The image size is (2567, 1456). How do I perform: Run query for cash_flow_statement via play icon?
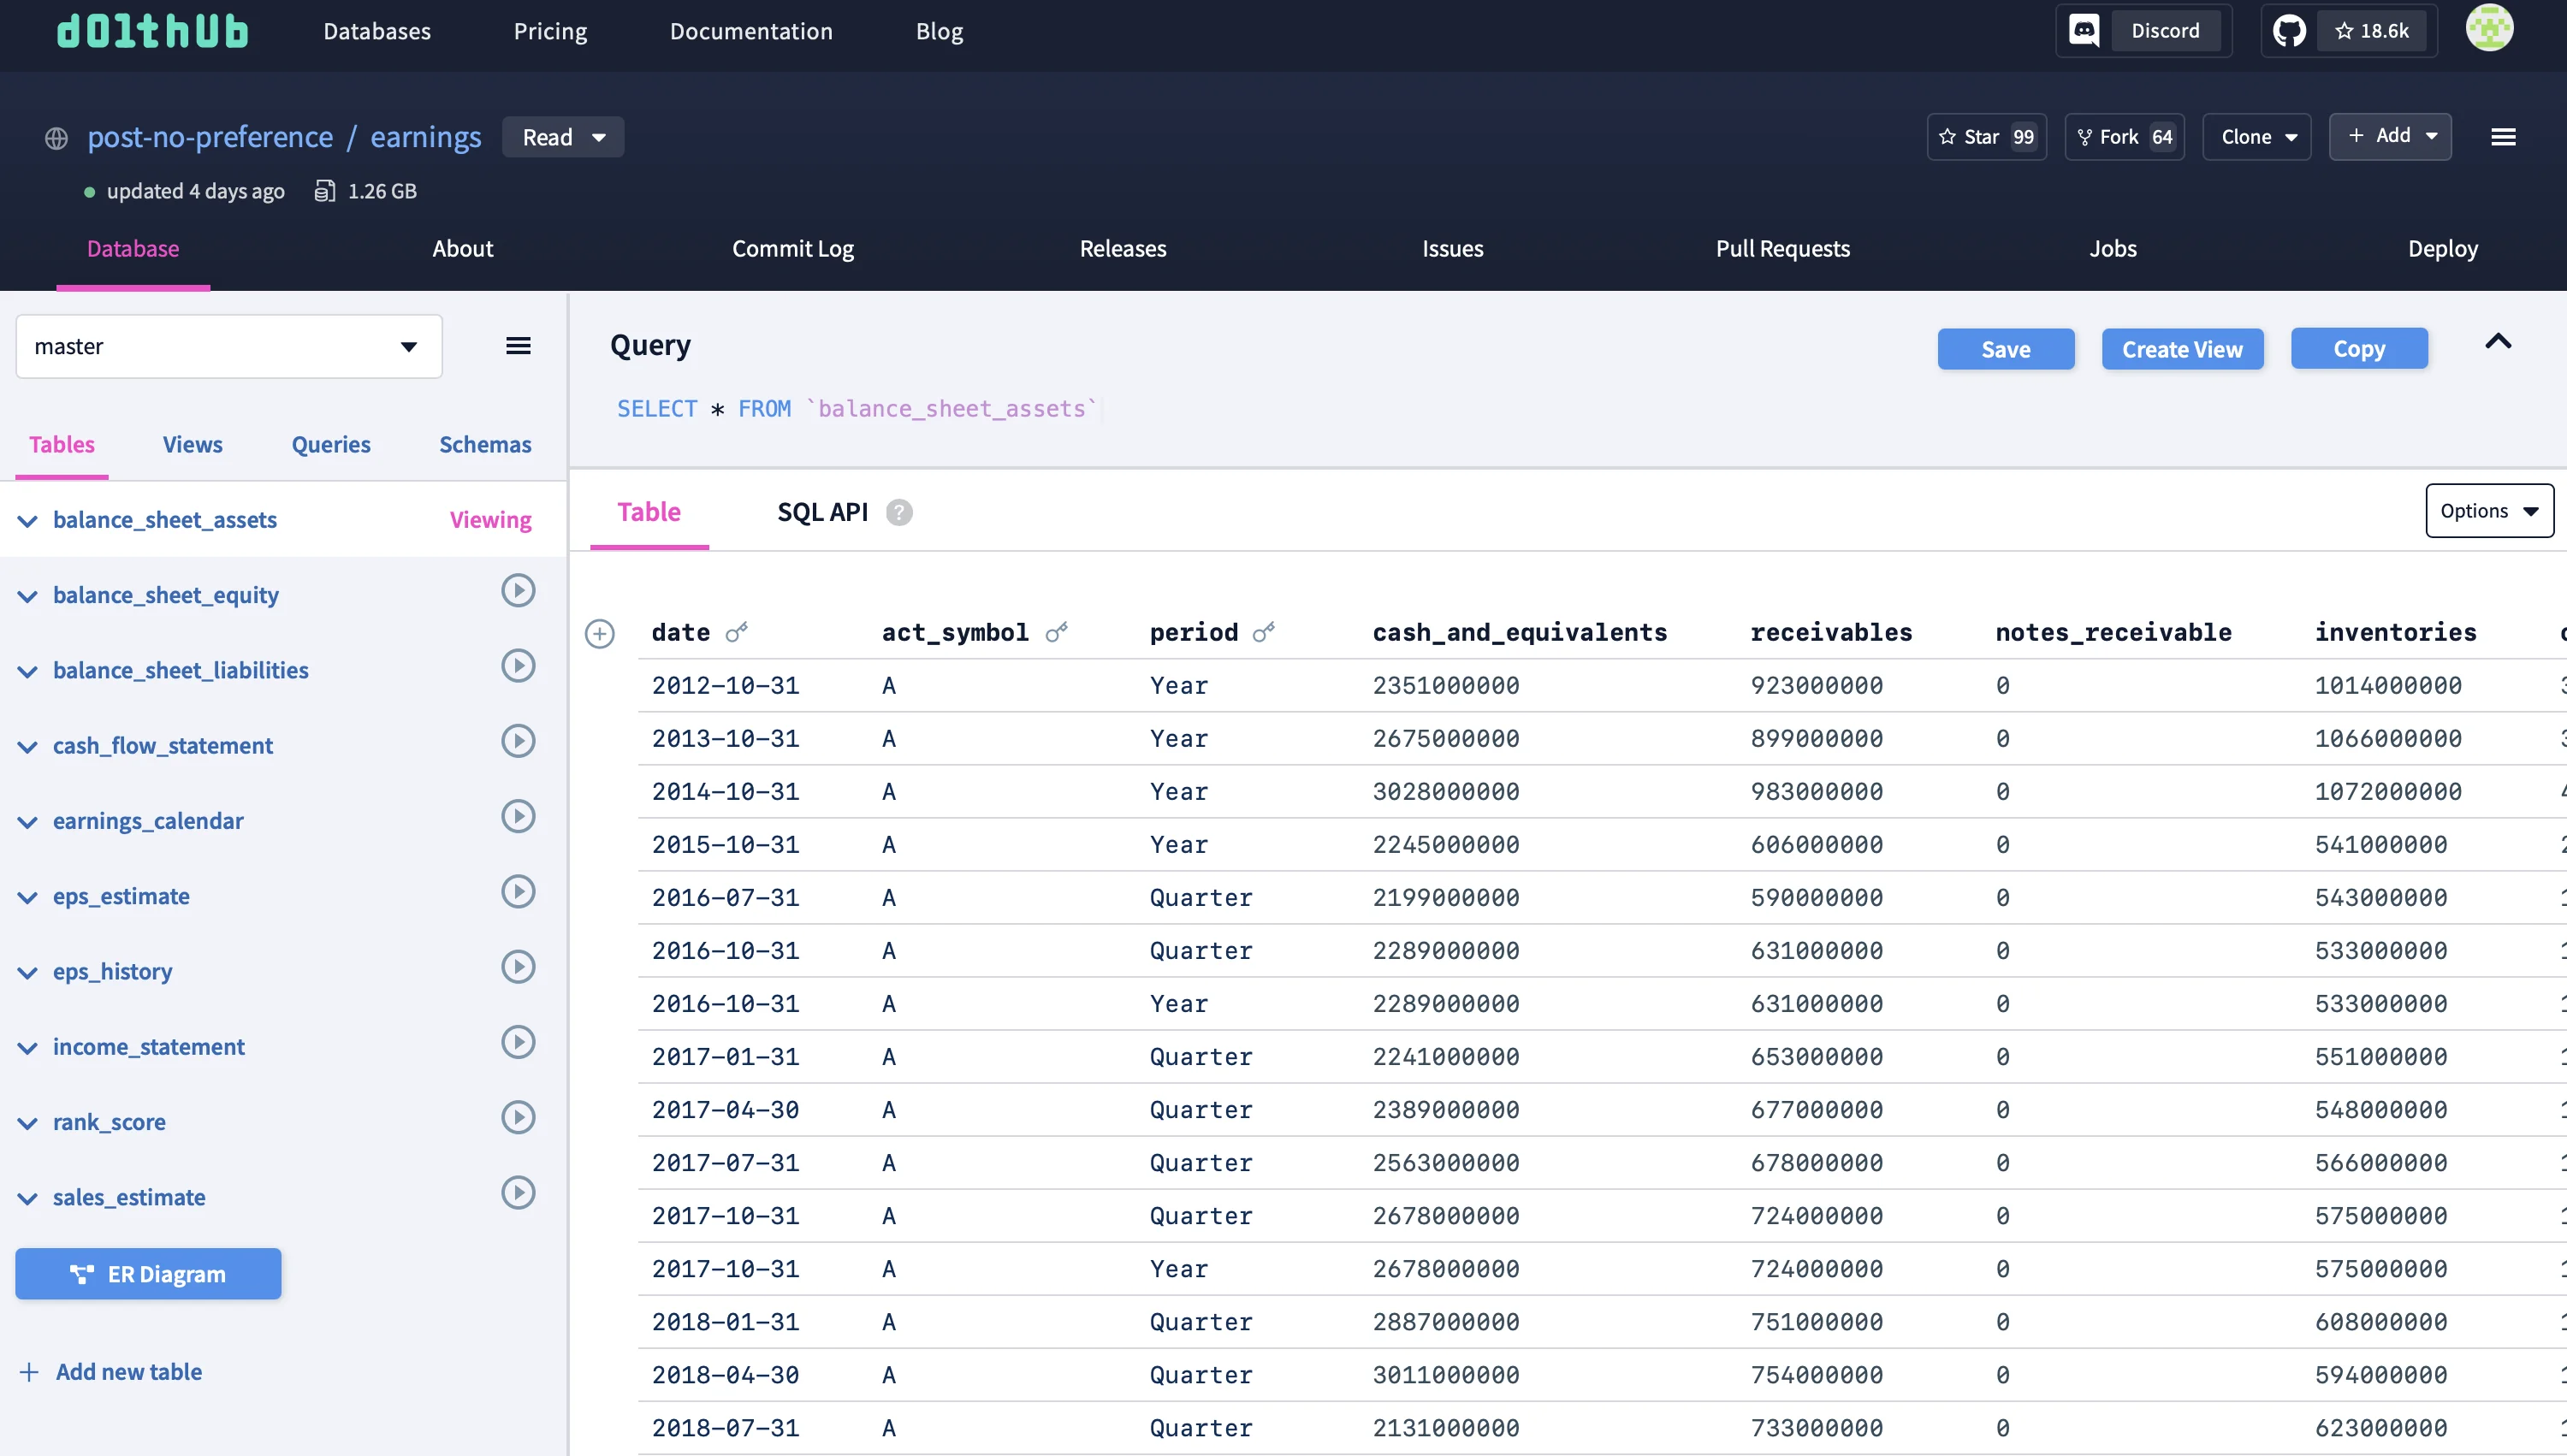pos(517,741)
